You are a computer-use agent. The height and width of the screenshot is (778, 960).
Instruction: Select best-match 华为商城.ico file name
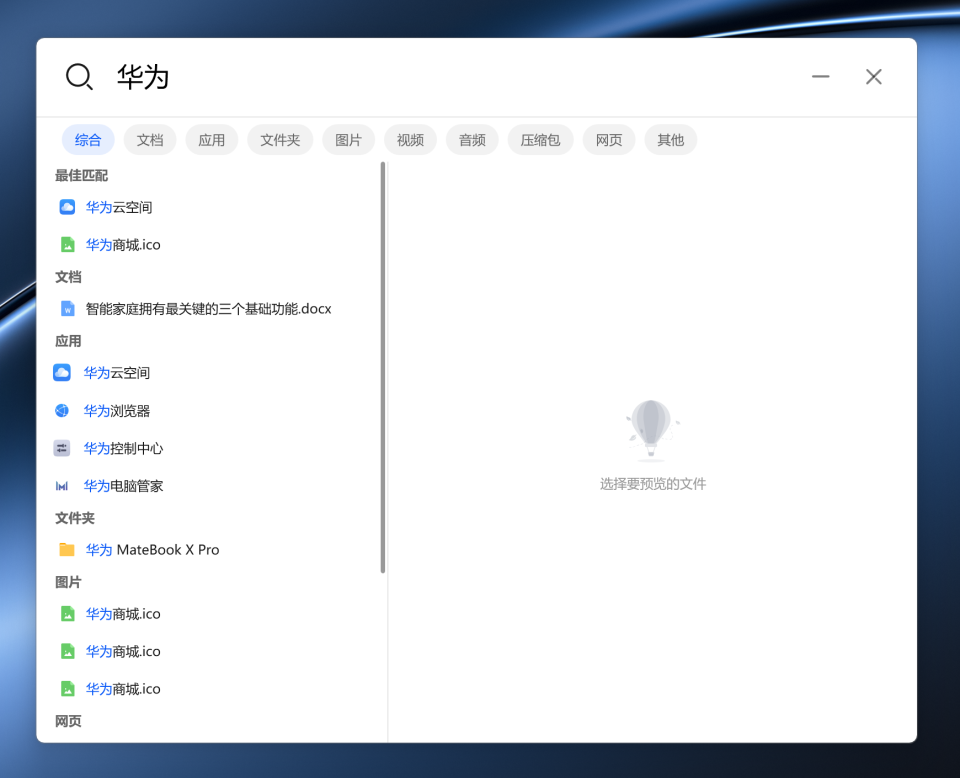click(x=123, y=245)
